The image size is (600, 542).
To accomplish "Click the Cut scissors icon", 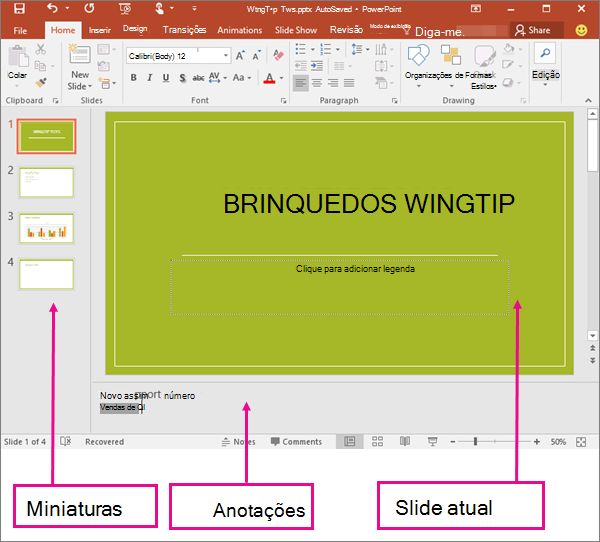I will tap(41, 49).
